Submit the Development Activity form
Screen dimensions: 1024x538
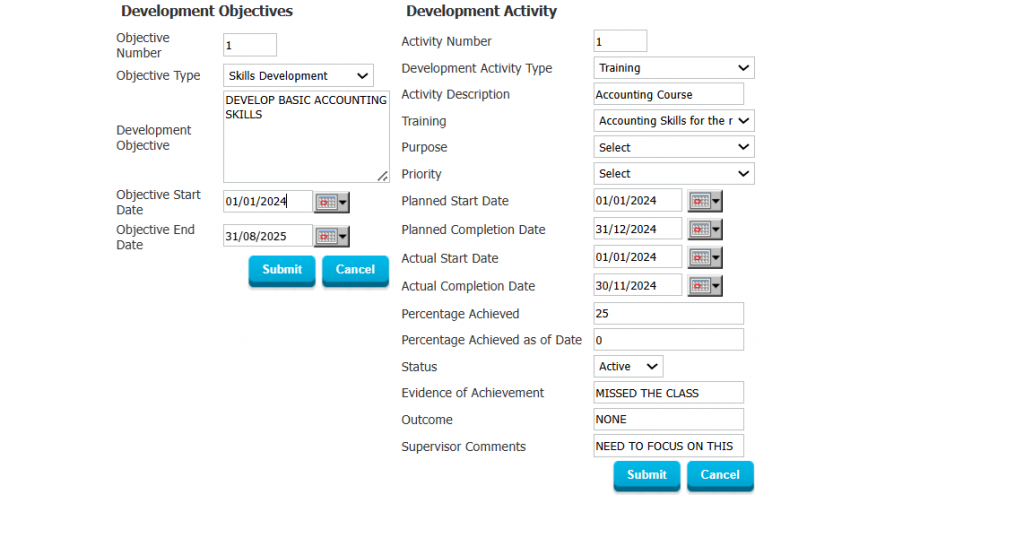click(x=647, y=476)
